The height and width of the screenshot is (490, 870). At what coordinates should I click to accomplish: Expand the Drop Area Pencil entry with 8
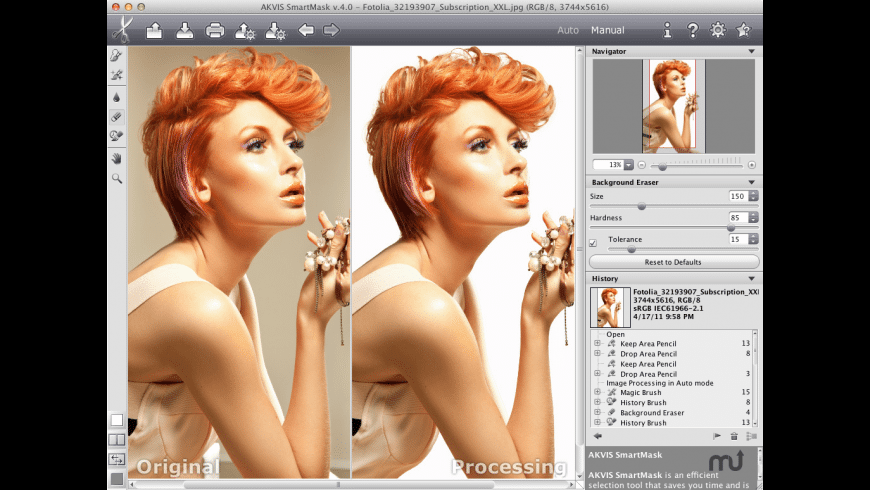[598, 353]
